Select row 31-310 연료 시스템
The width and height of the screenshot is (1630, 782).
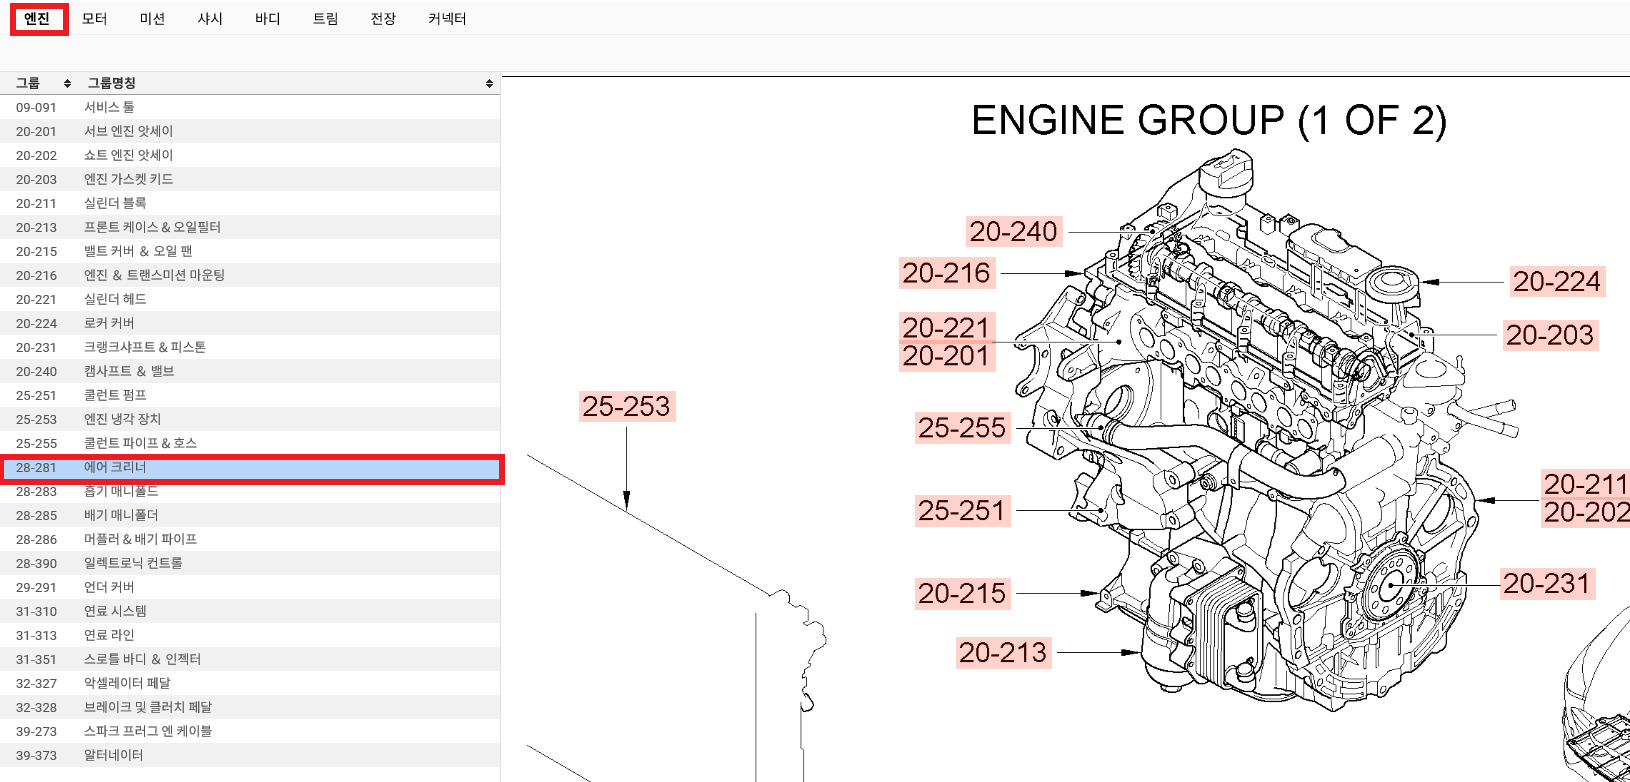250,611
